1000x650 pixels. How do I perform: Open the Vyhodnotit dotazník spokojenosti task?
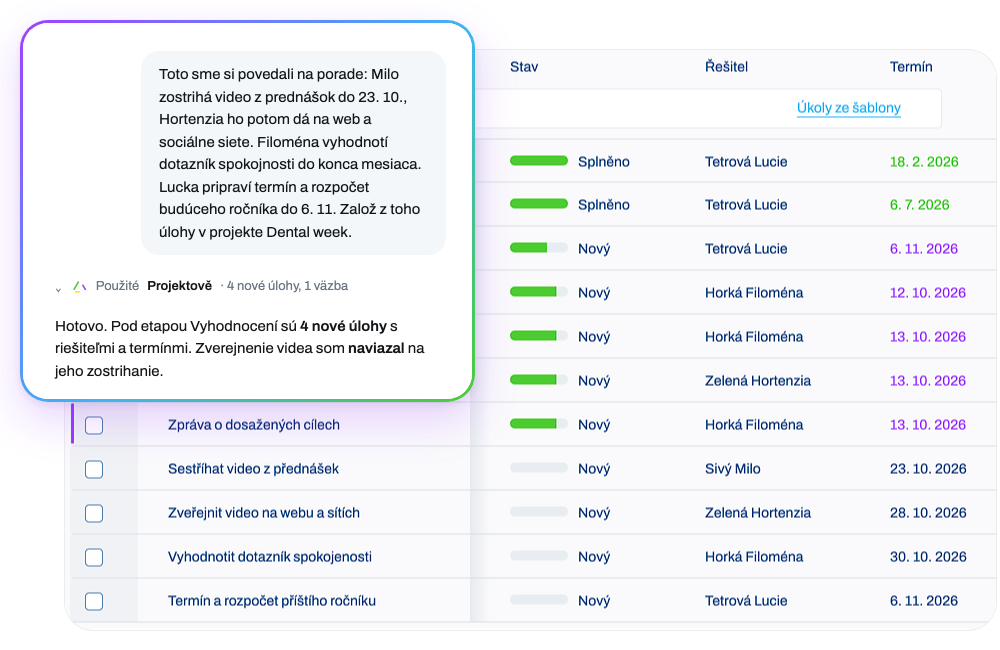pyautogui.click(x=270, y=557)
